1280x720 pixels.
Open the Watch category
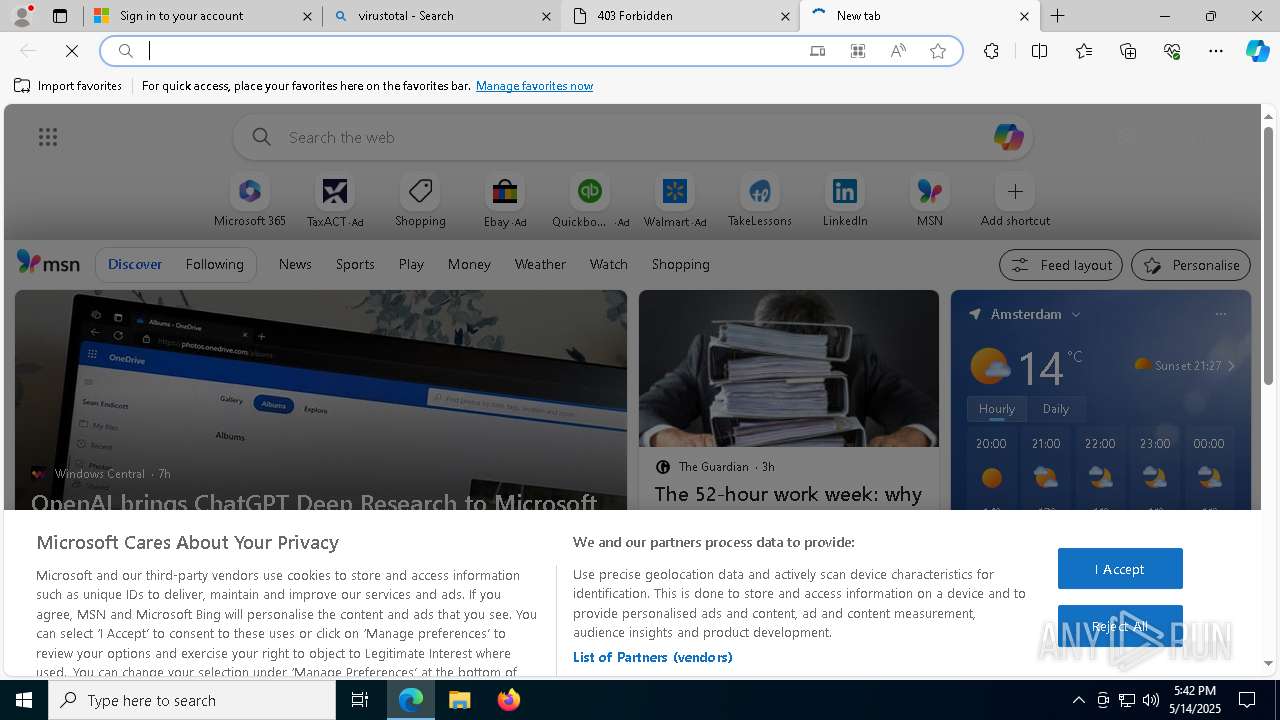click(x=608, y=264)
